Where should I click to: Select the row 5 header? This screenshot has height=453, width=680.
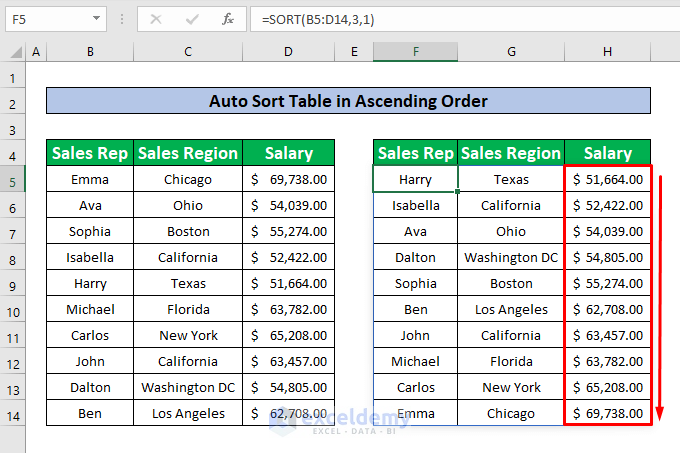(12, 179)
